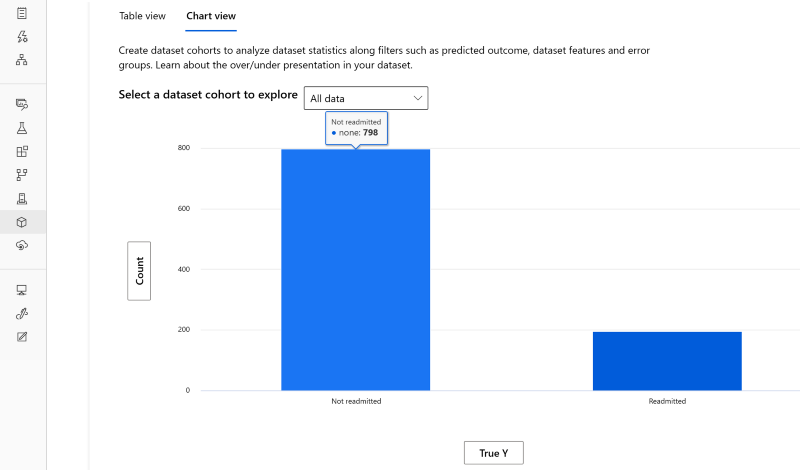Click the Count y-axis button

[139, 270]
